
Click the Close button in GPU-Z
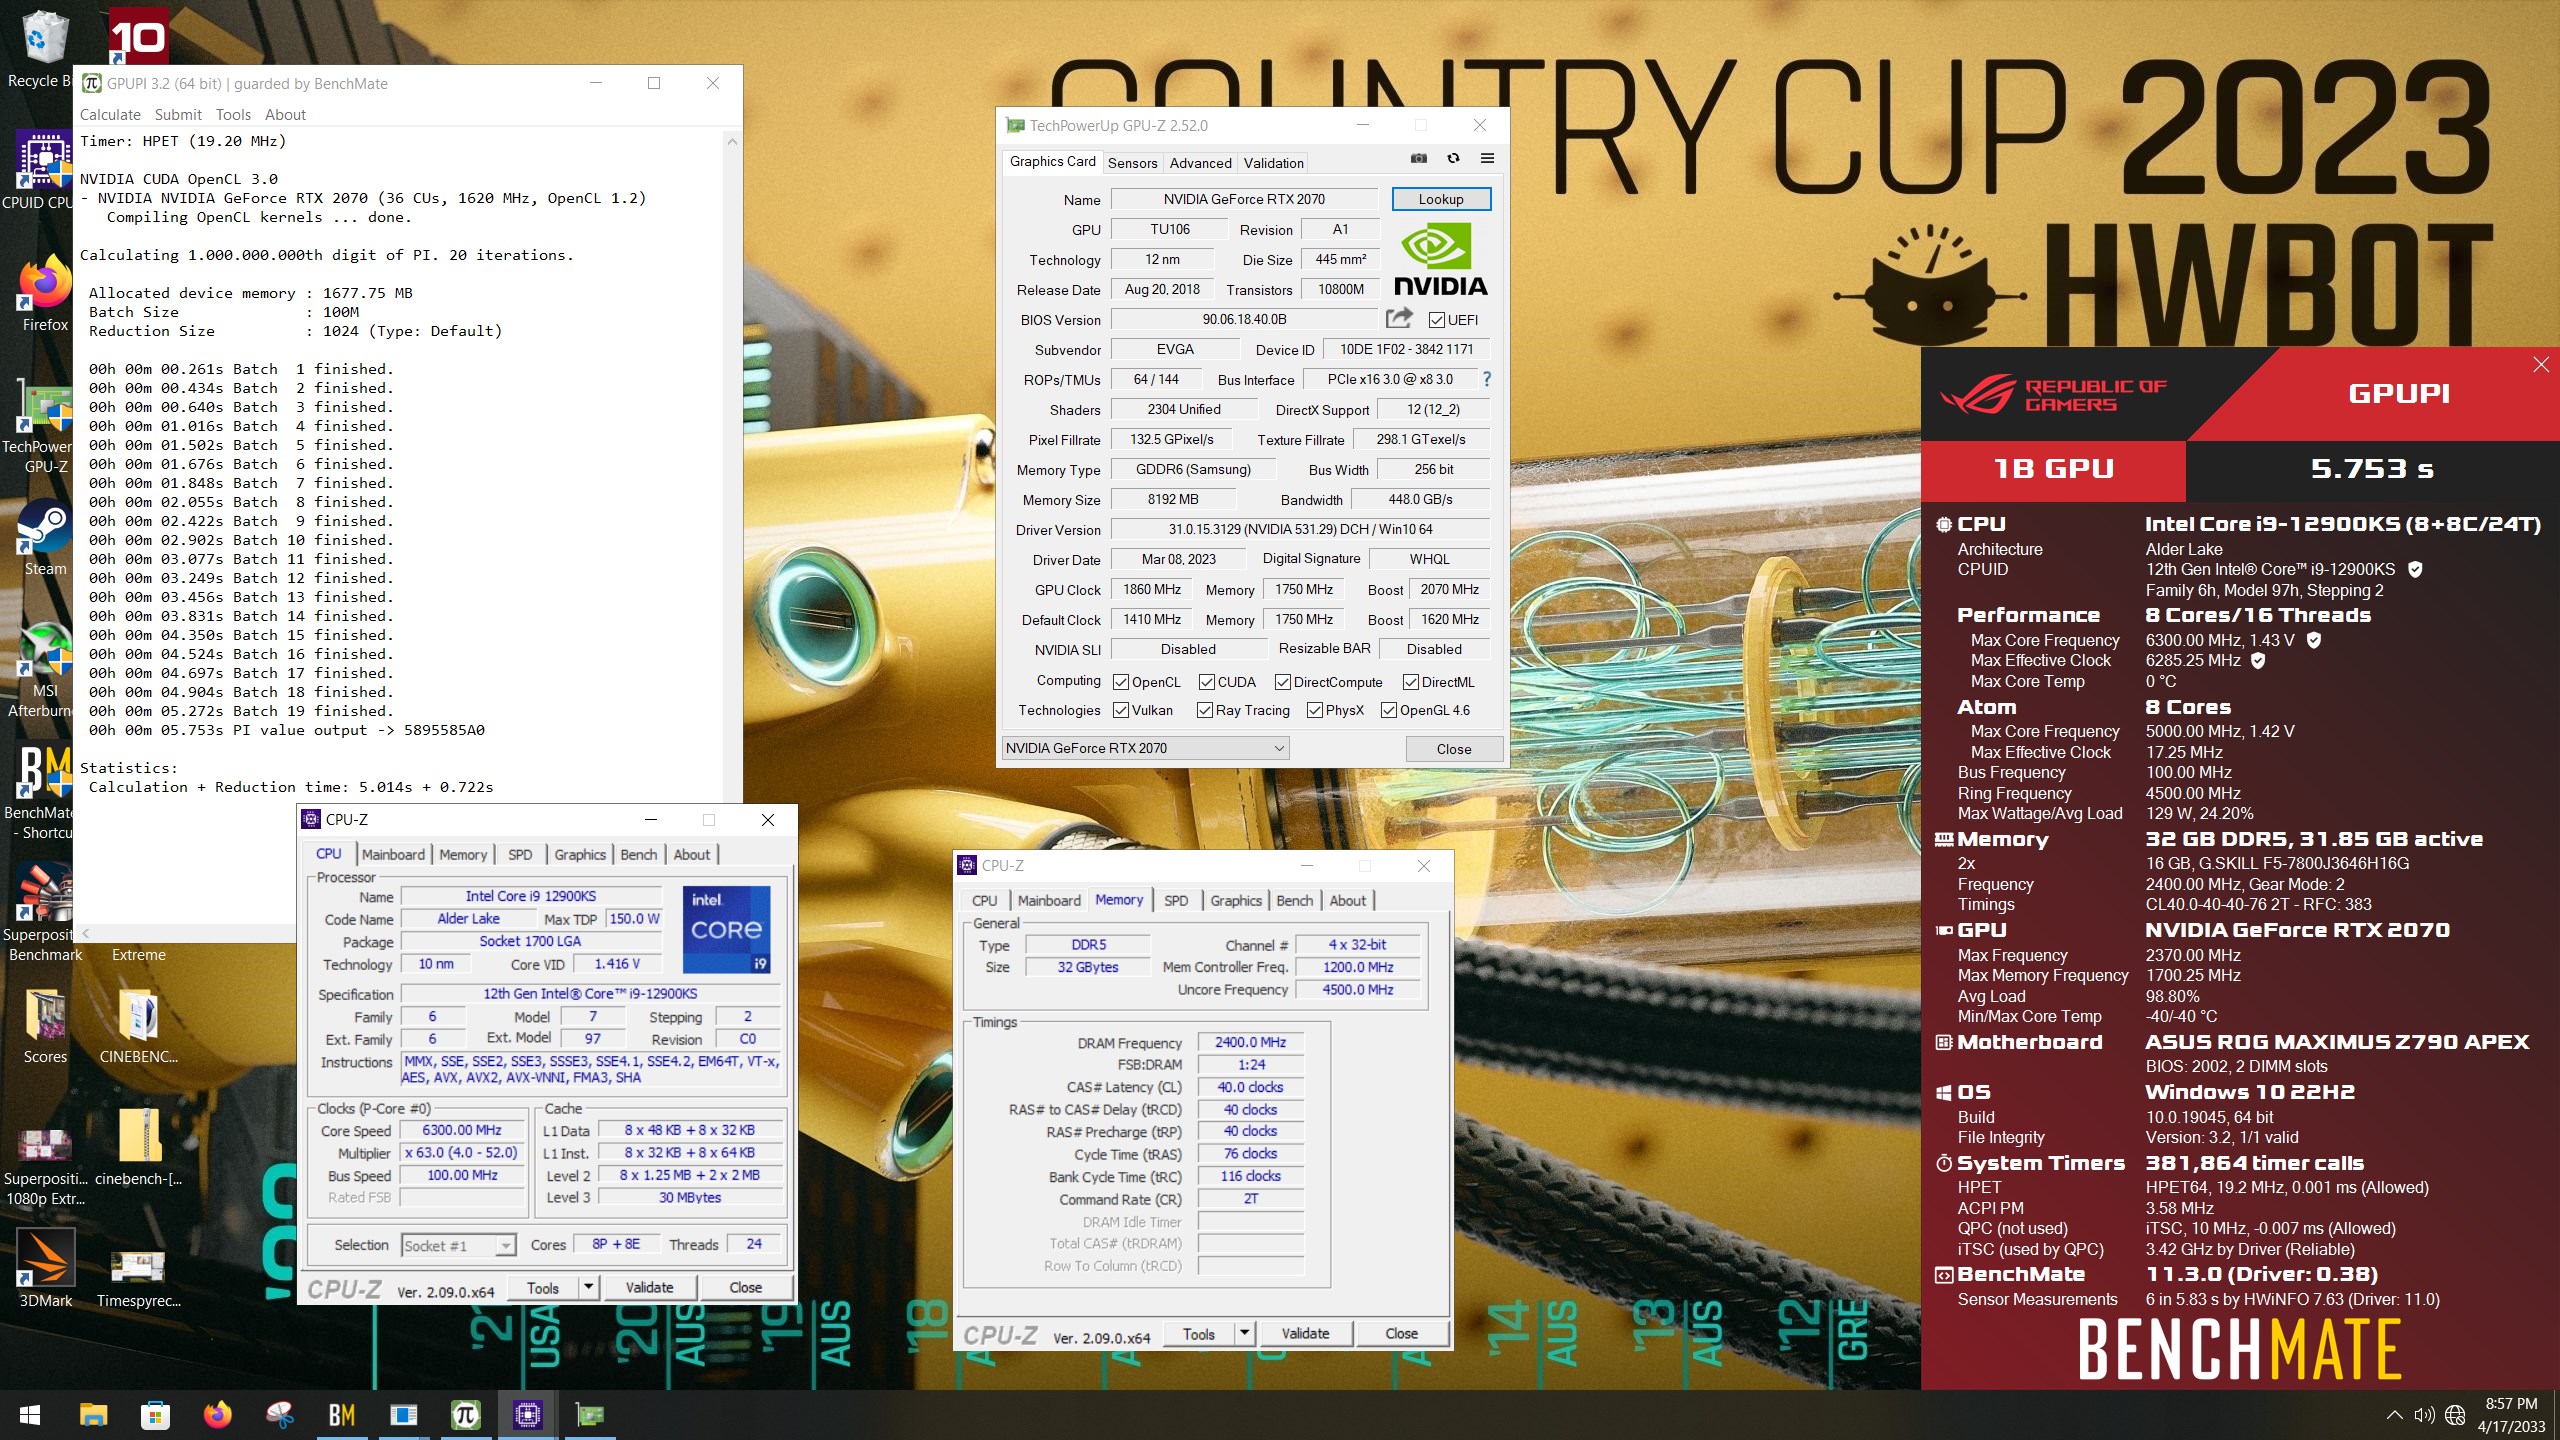(1454, 749)
